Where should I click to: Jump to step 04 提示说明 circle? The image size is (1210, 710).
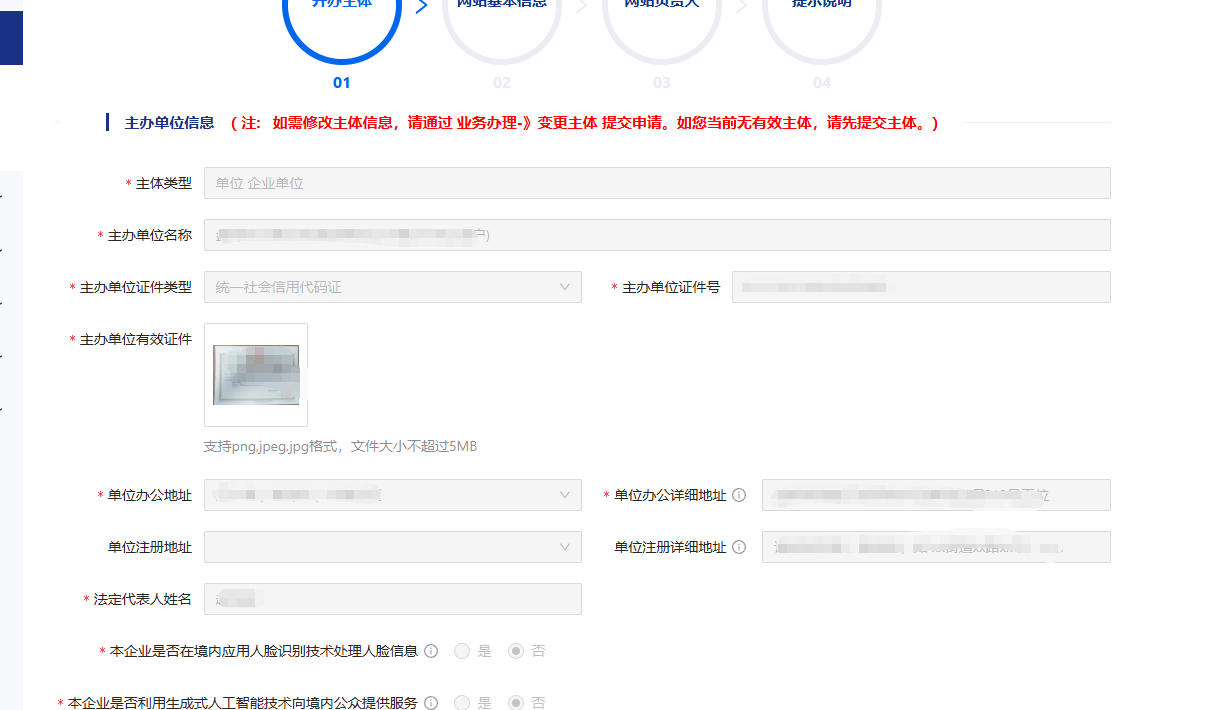(821, 20)
